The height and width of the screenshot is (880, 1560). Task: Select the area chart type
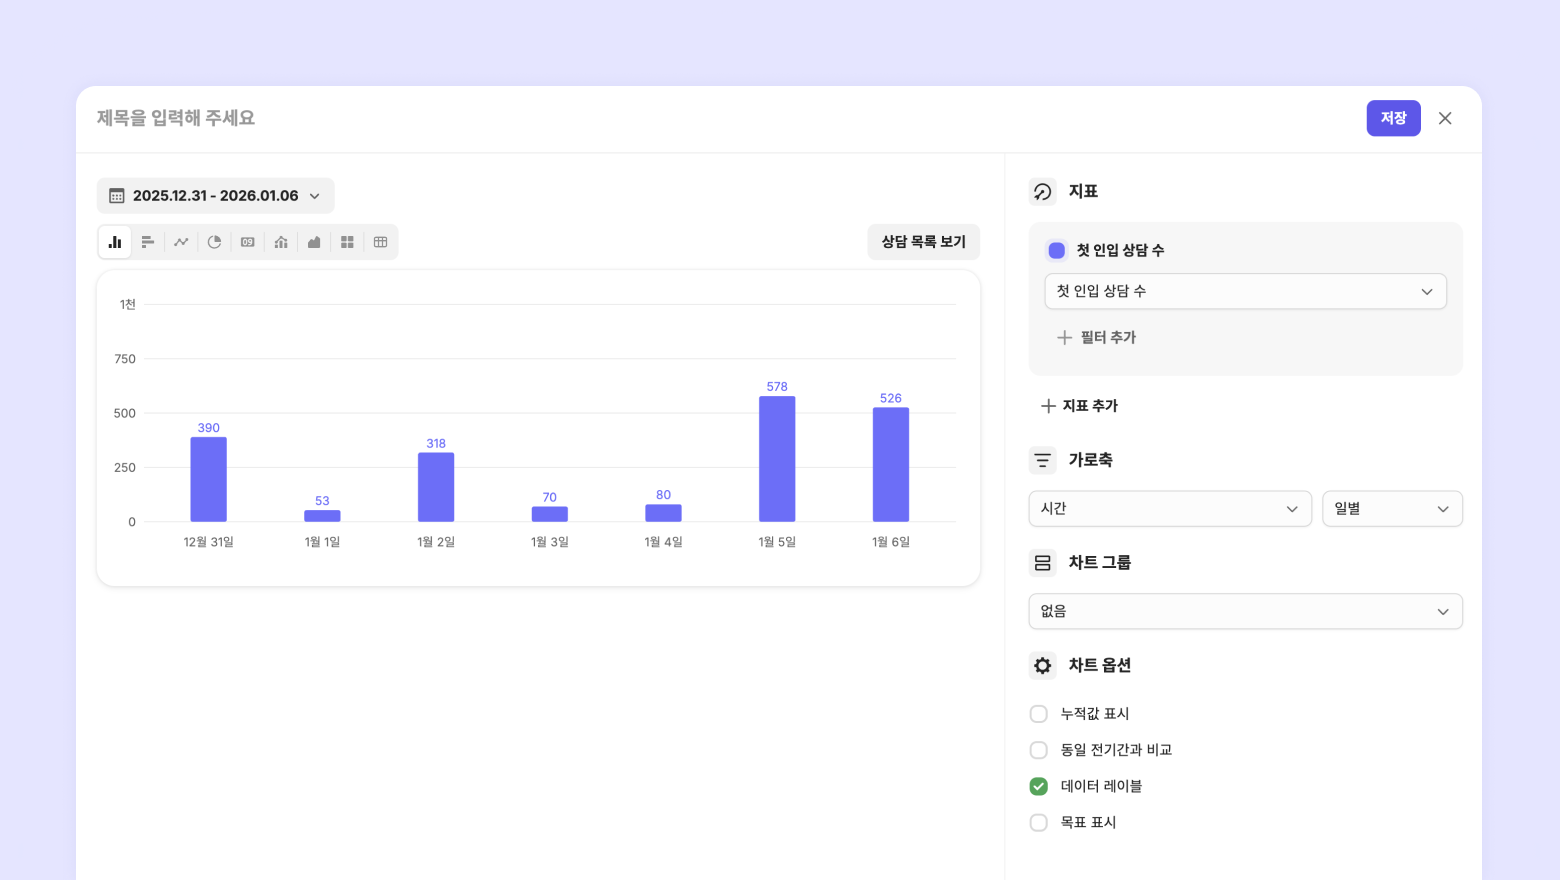click(x=314, y=242)
